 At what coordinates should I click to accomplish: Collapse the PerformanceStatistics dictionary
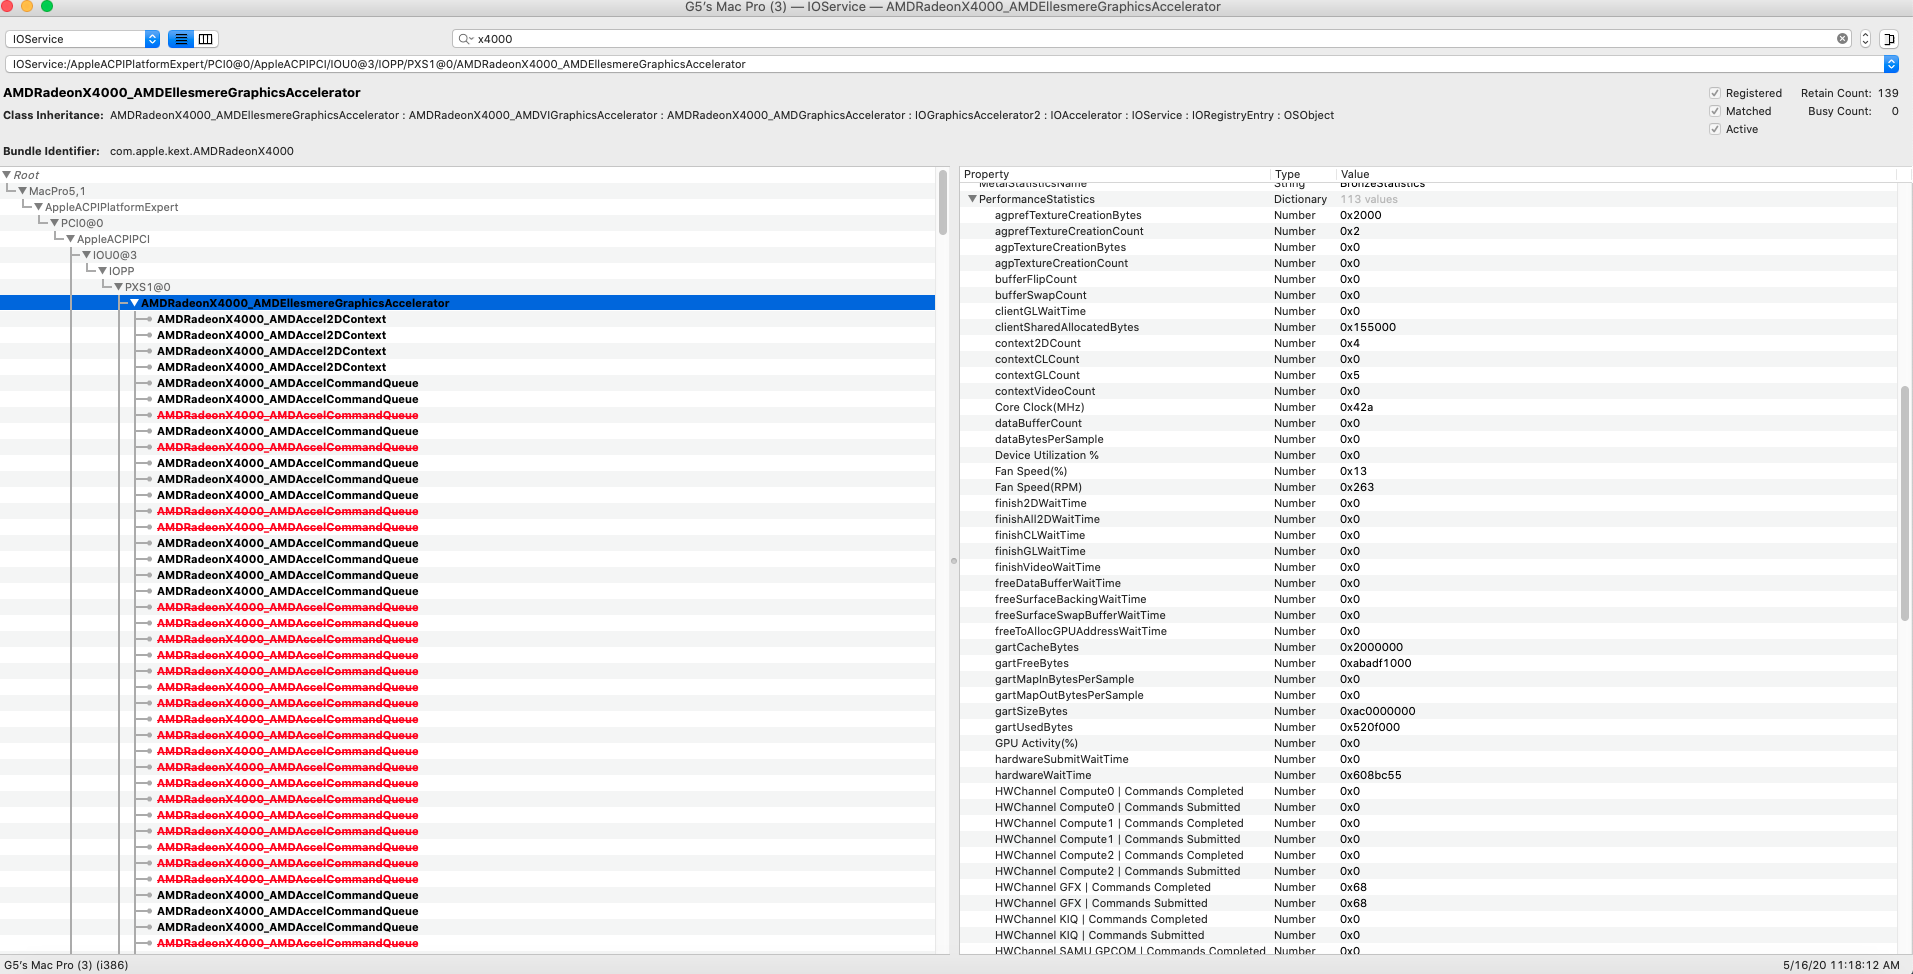[972, 199]
